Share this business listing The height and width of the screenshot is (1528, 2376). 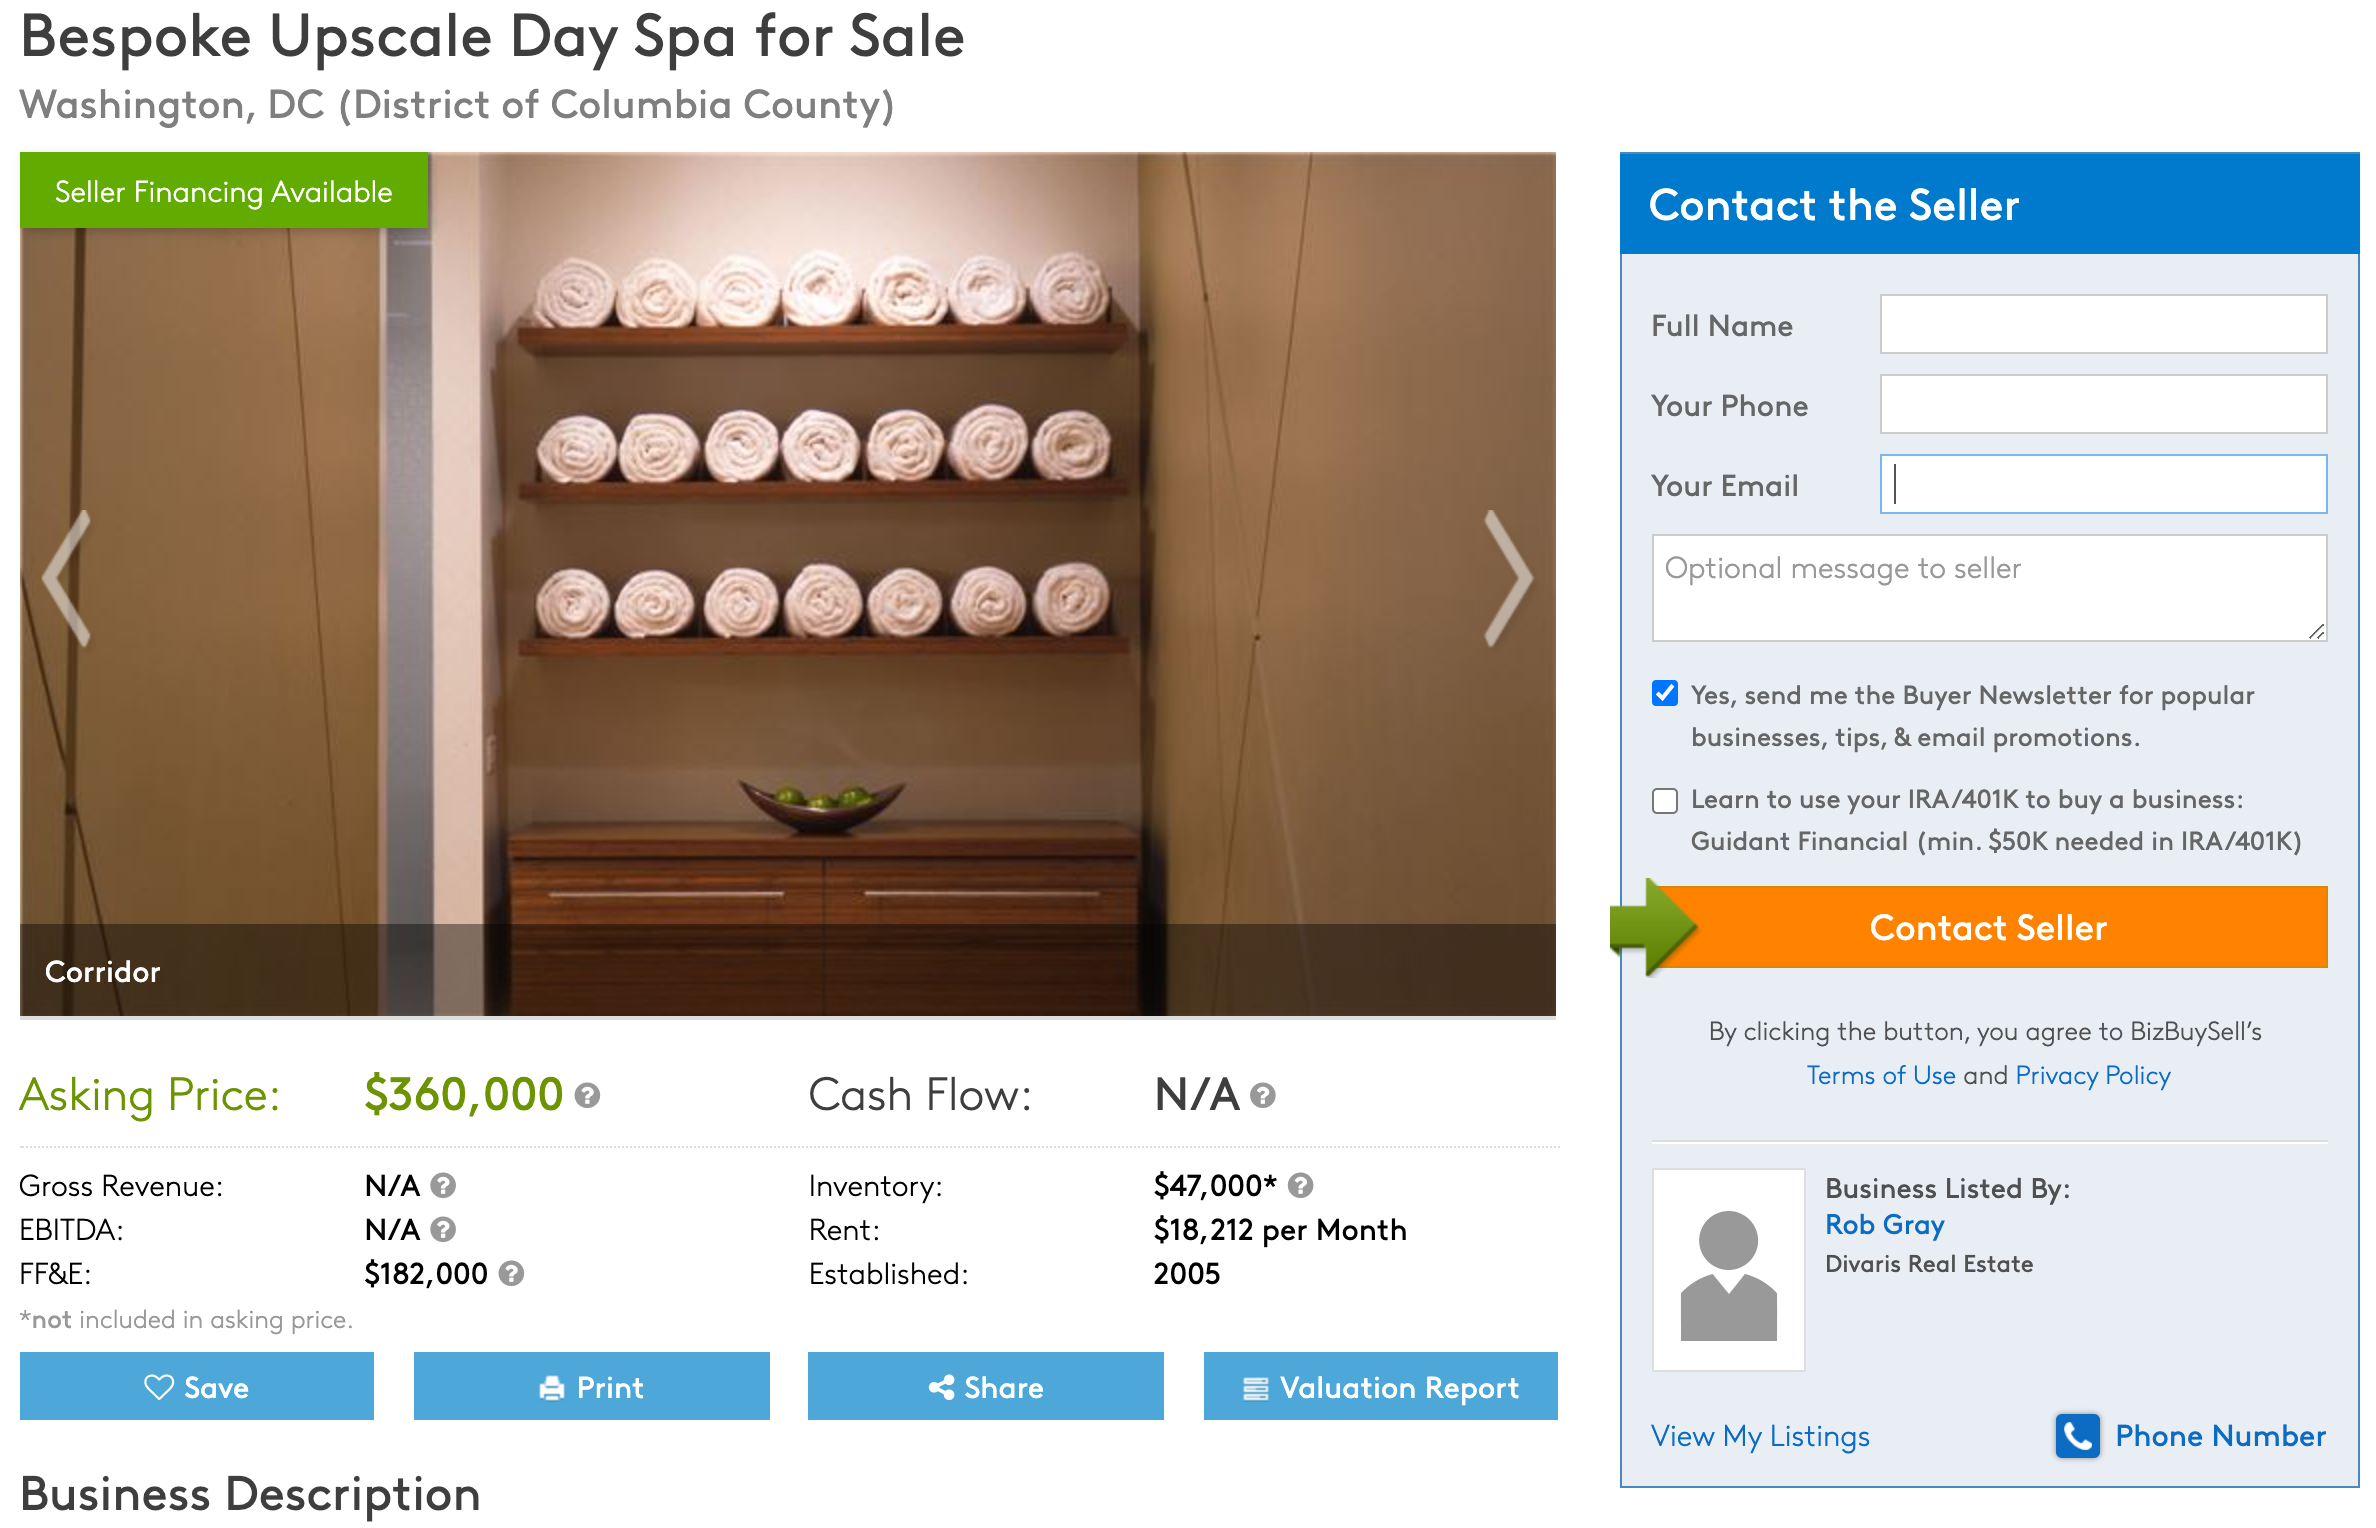pyautogui.click(x=985, y=1387)
